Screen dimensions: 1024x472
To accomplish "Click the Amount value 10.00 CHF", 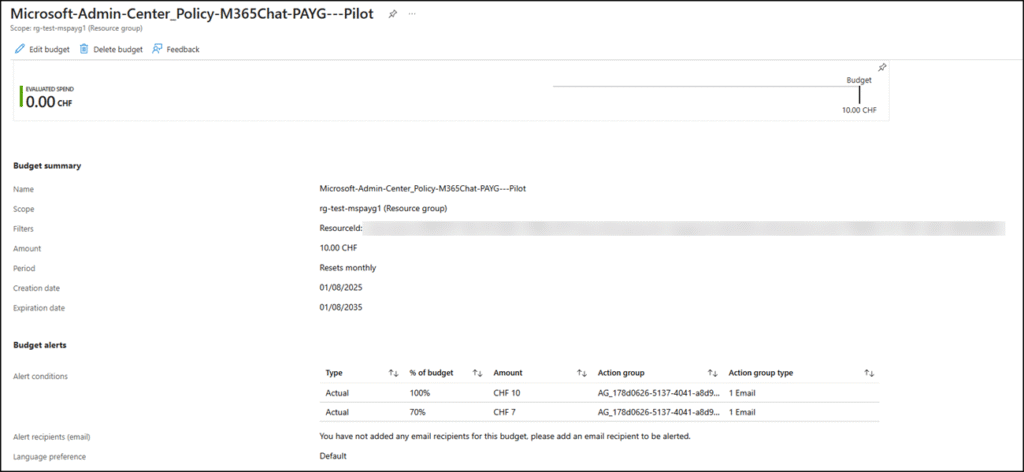I will click(338, 248).
